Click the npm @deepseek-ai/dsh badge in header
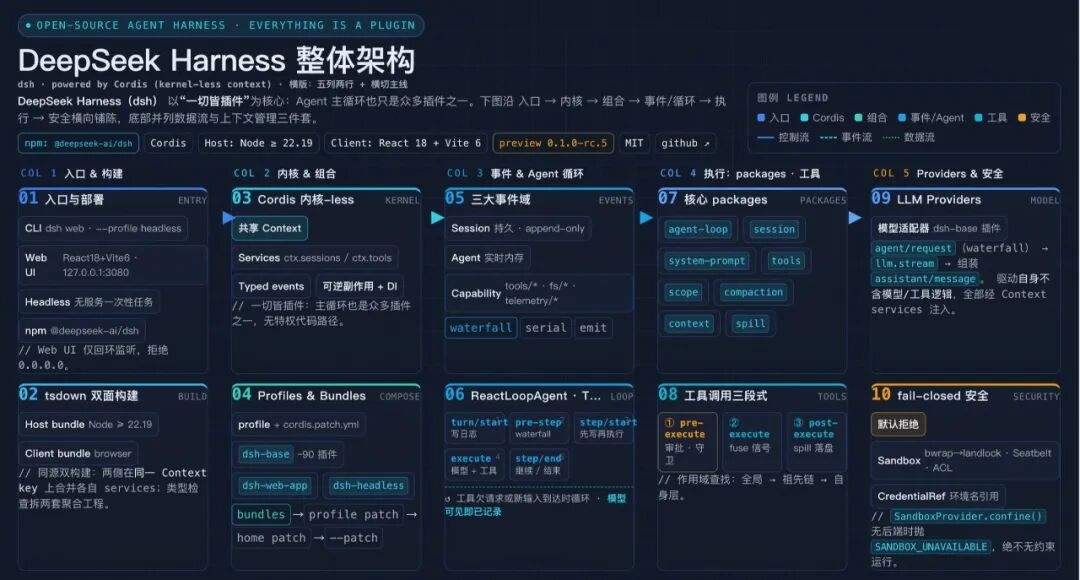 point(78,143)
